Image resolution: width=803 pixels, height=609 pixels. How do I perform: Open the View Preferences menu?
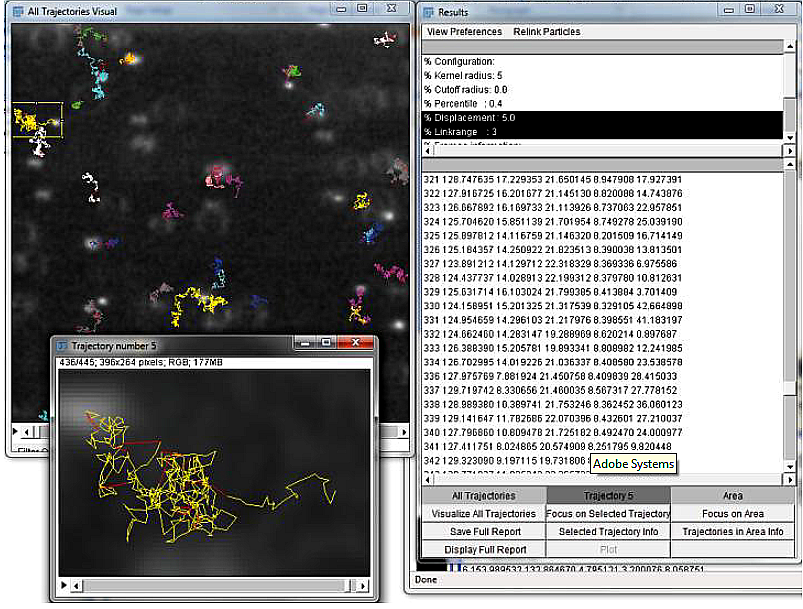point(464,32)
